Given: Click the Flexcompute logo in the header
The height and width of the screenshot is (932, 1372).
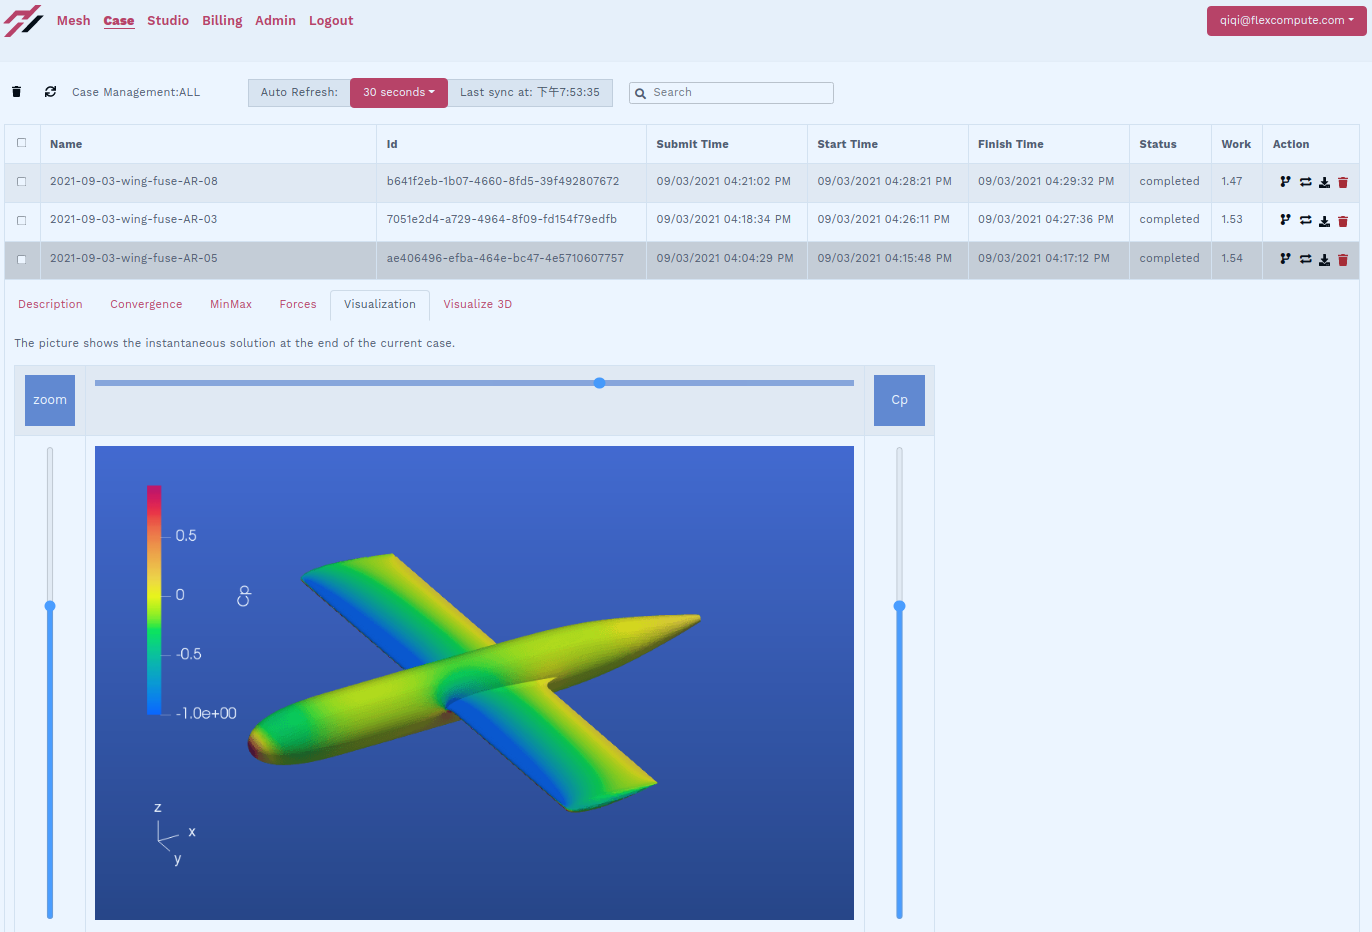Looking at the screenshot, I should click(24, 20).
